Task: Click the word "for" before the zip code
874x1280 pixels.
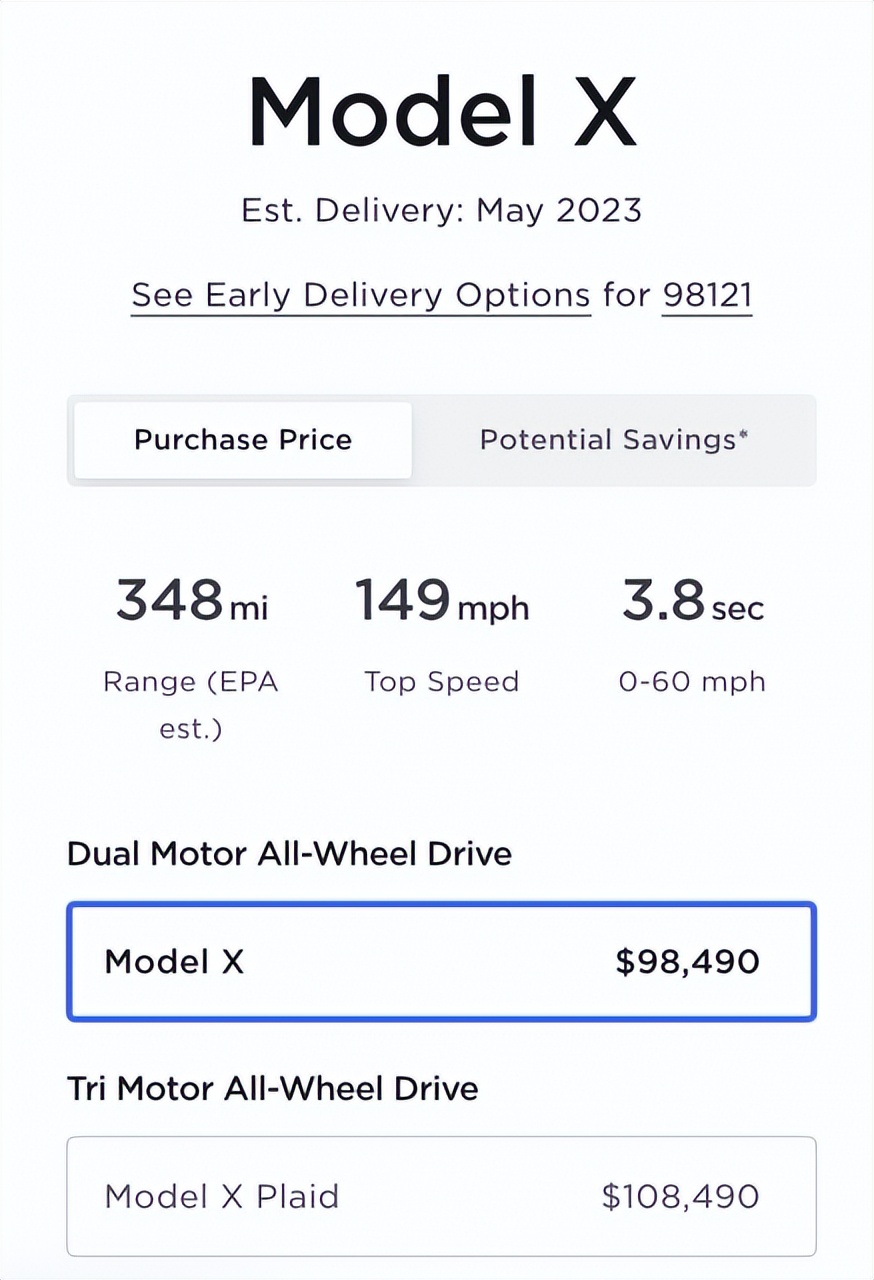Action: pos(626,296)
